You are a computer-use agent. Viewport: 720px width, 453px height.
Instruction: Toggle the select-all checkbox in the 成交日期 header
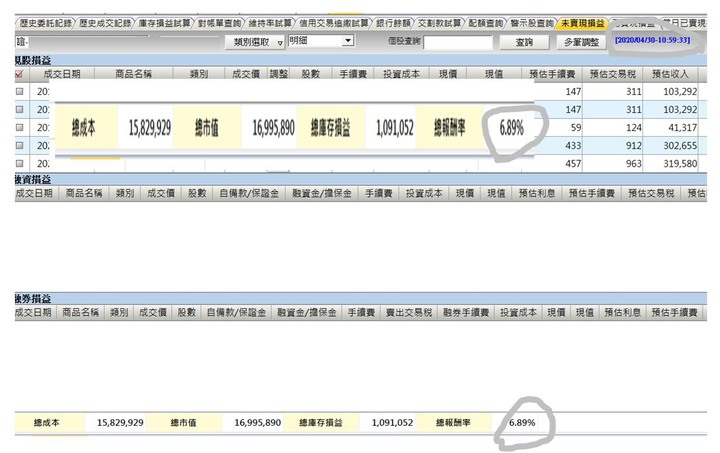pyautogui.click(x=19, y=74)
